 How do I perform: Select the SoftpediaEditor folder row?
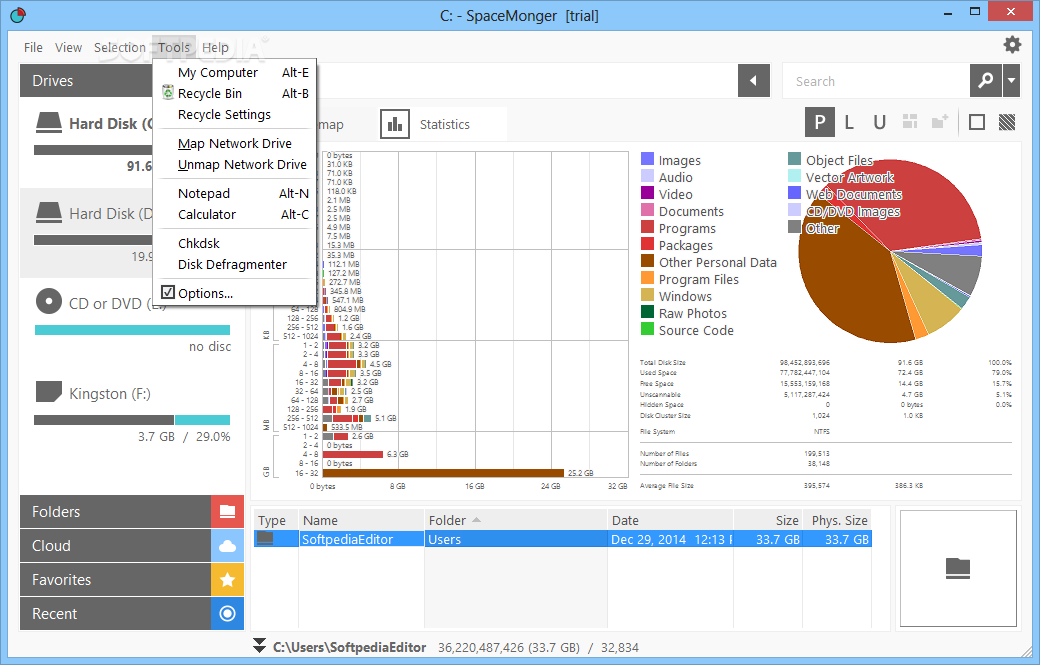(562, 539)
